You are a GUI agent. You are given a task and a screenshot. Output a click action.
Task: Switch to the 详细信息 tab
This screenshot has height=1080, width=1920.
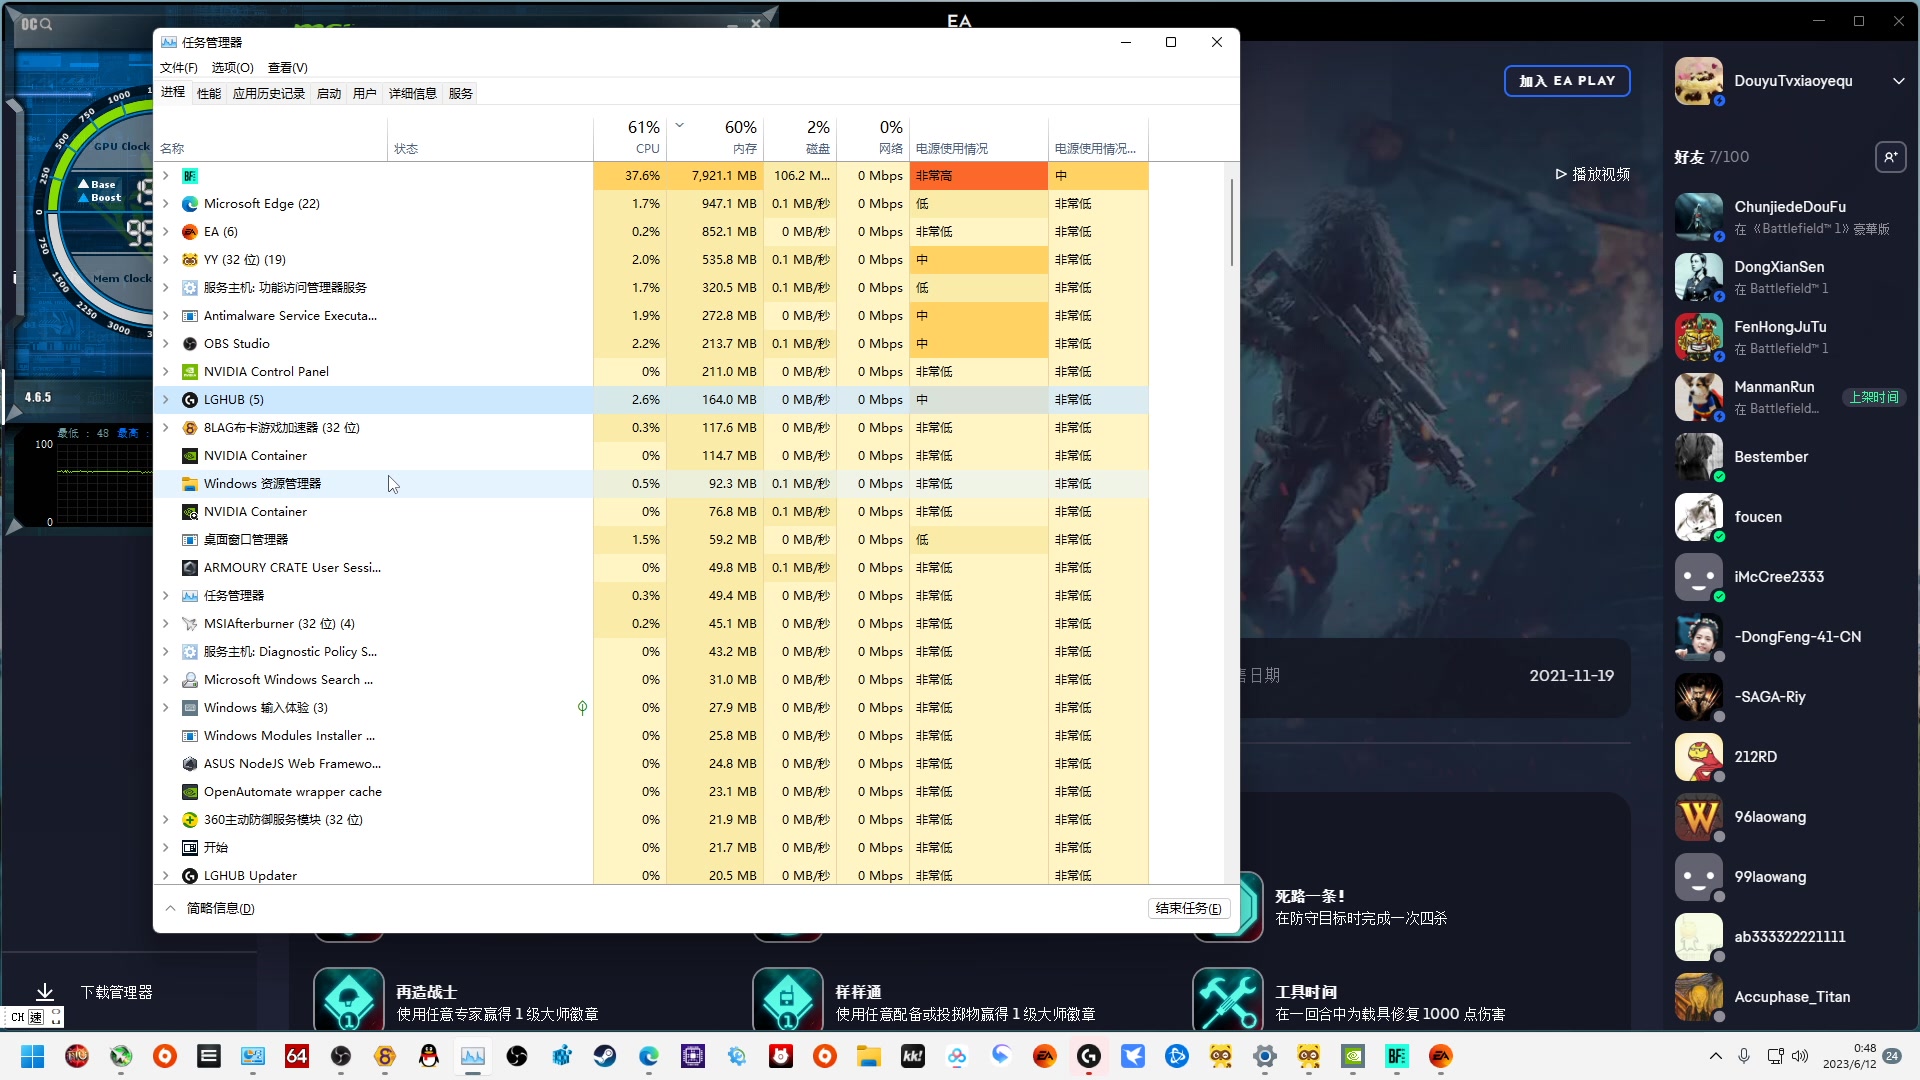point(413,94)
